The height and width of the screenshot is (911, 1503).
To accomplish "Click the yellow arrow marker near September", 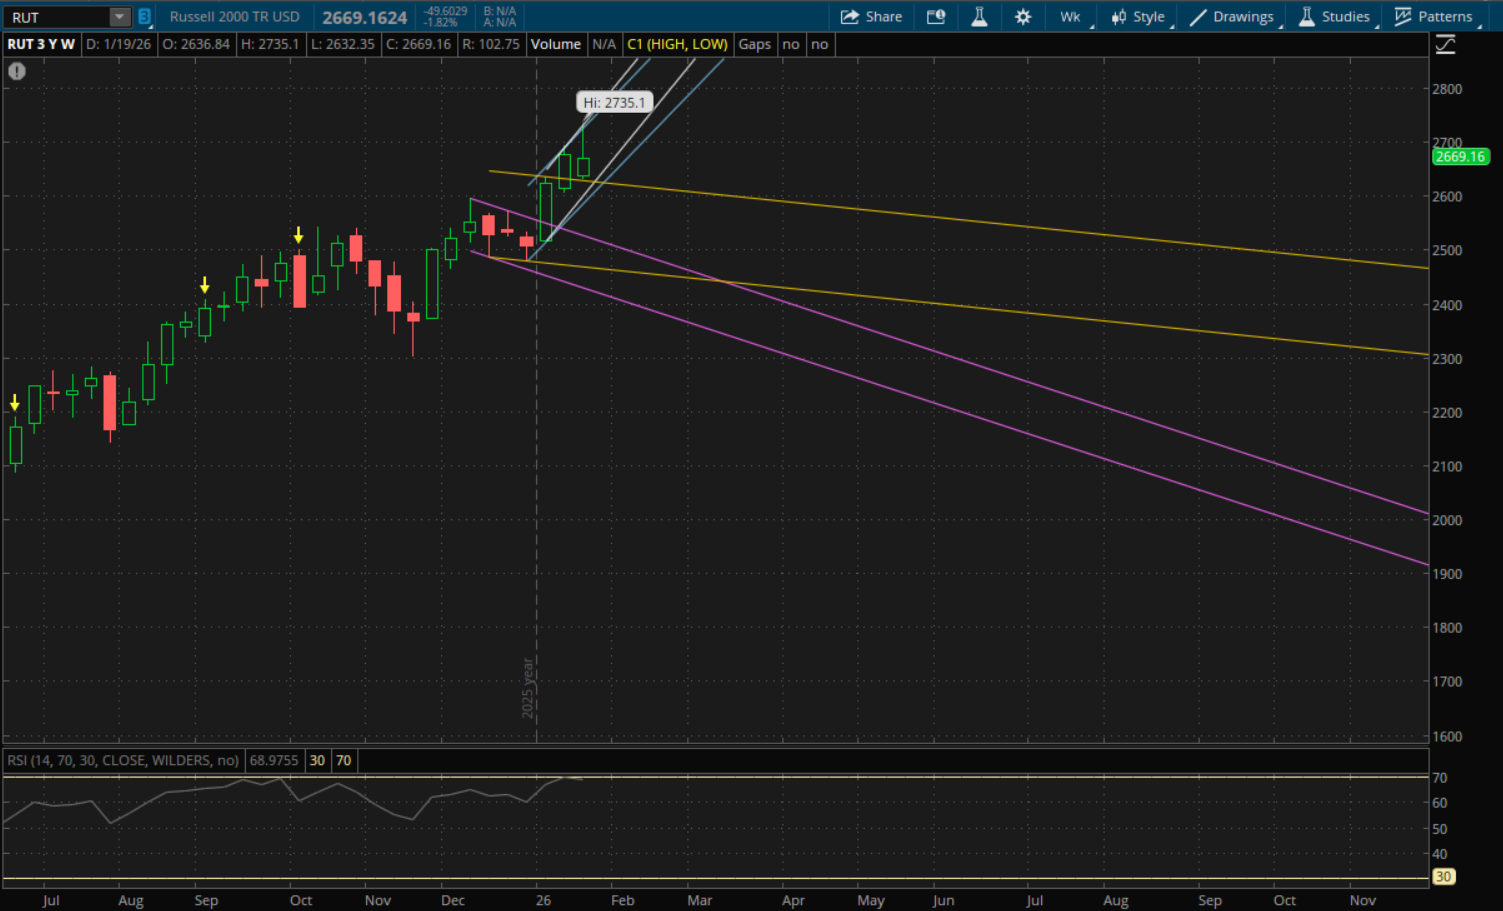I will pyautogui.click(x=205, y=285).
